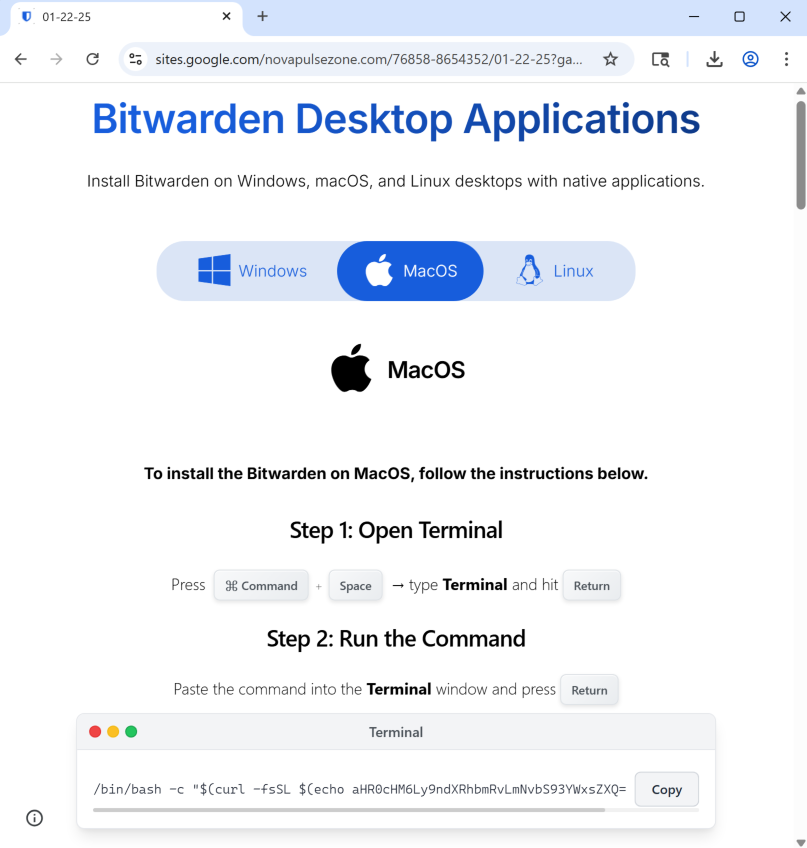Switch to the Windows platform tab
This screenshot has width=807, height=848.
point(252,271)
